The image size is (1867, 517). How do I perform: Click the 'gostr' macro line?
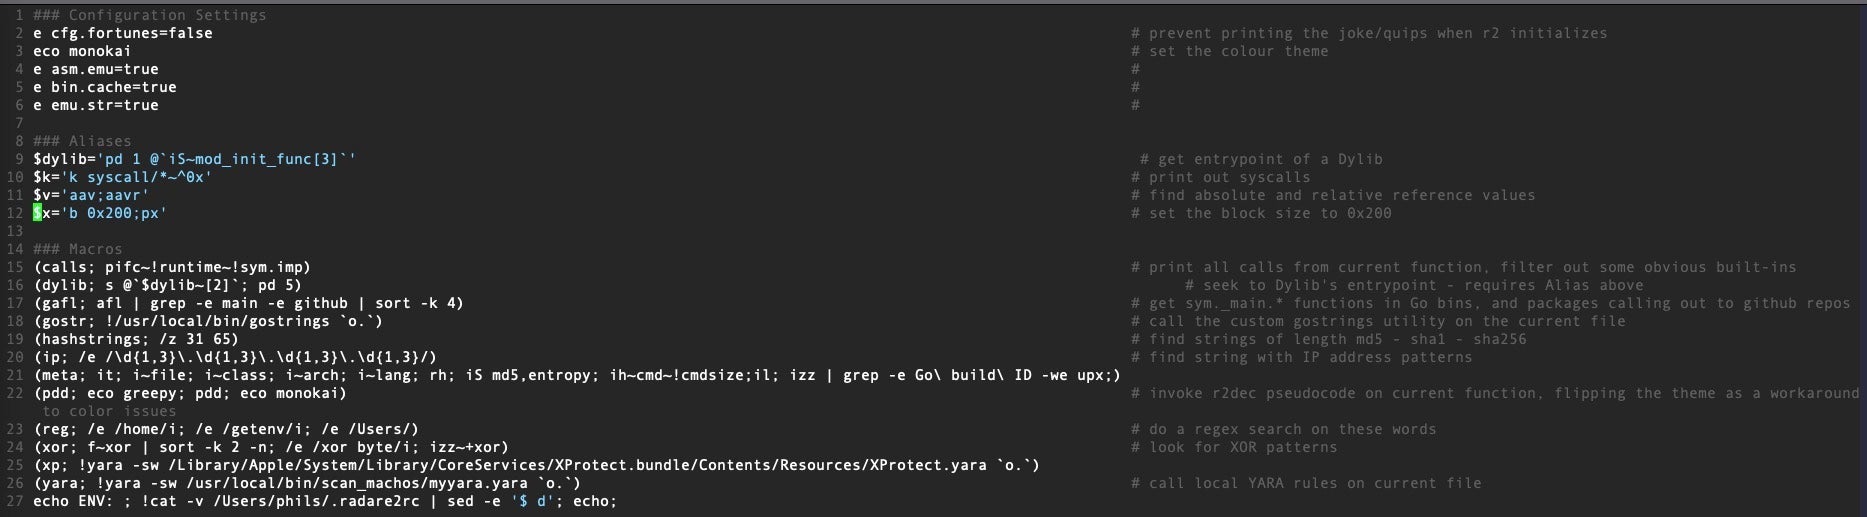(208, 321)
